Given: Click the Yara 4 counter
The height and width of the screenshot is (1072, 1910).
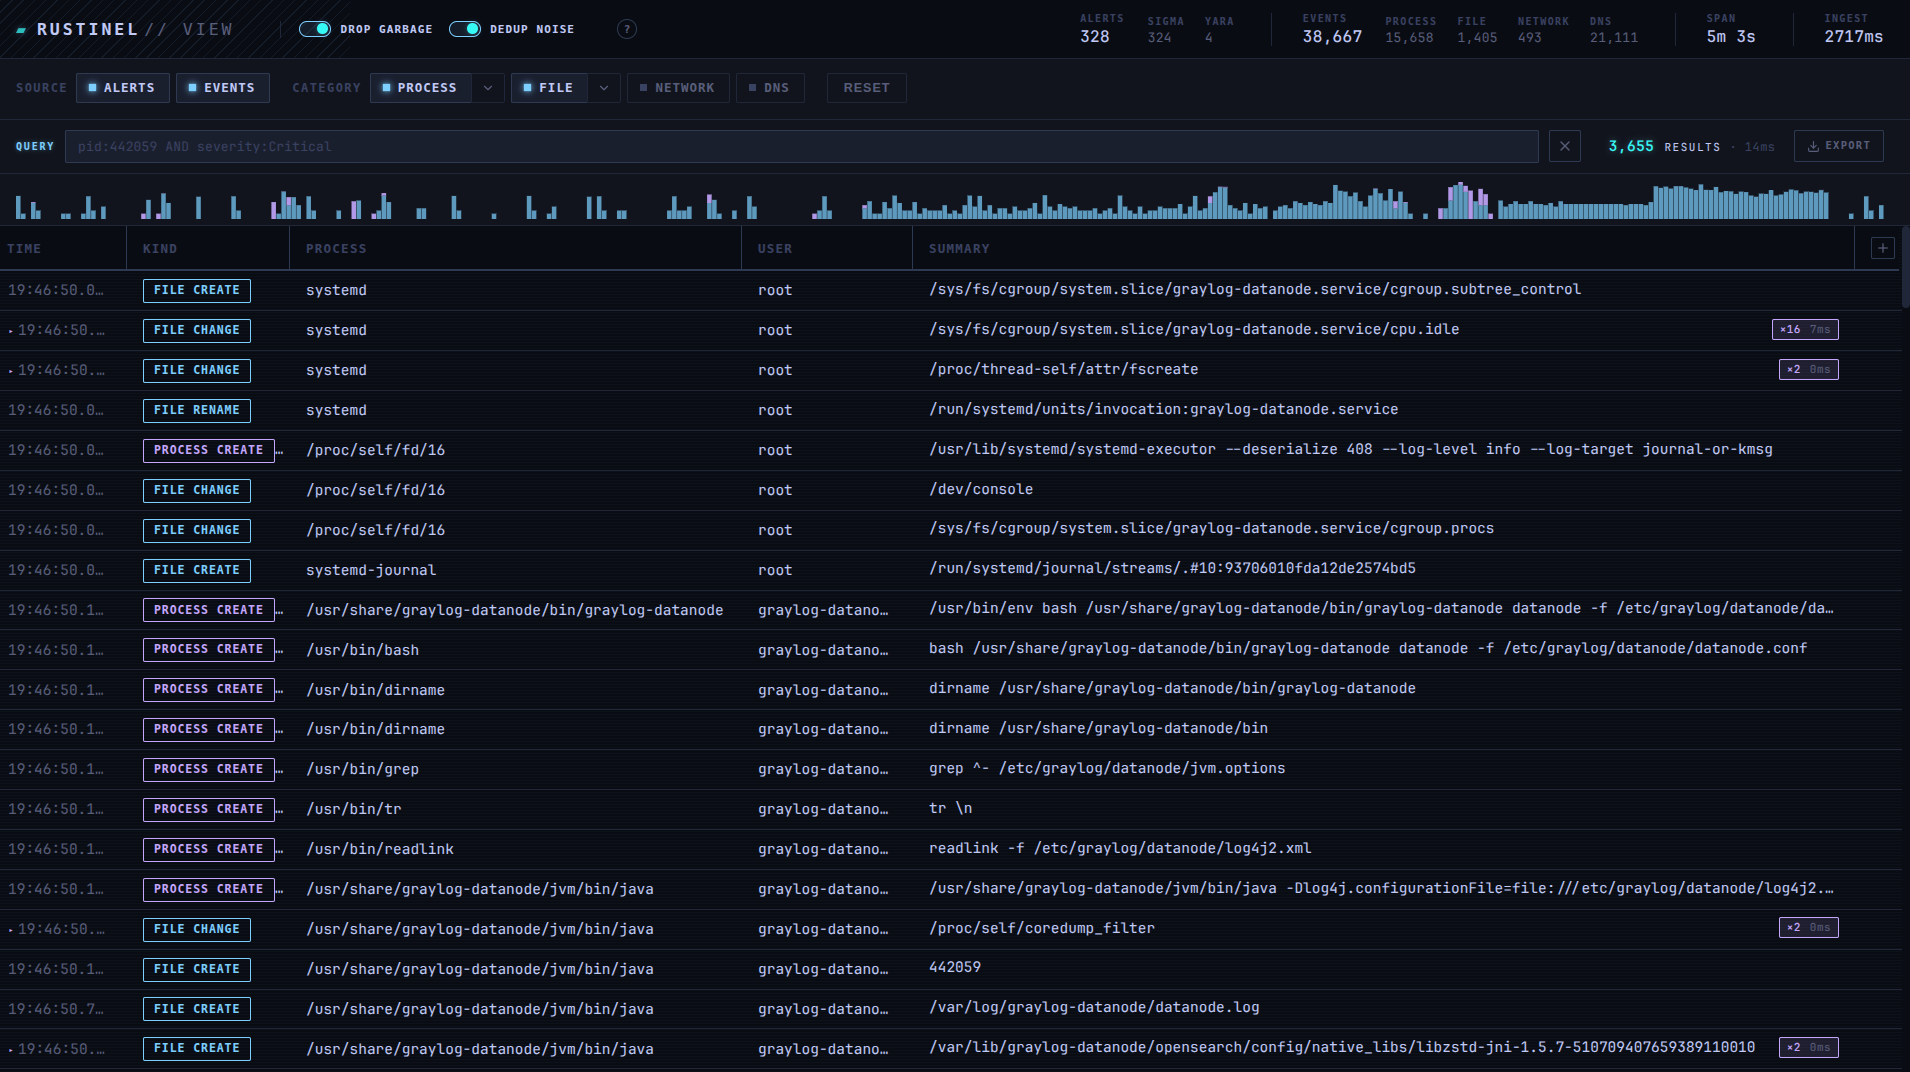Looking at the screenshot, I should pyautogui.click(x=1218, y=30).
